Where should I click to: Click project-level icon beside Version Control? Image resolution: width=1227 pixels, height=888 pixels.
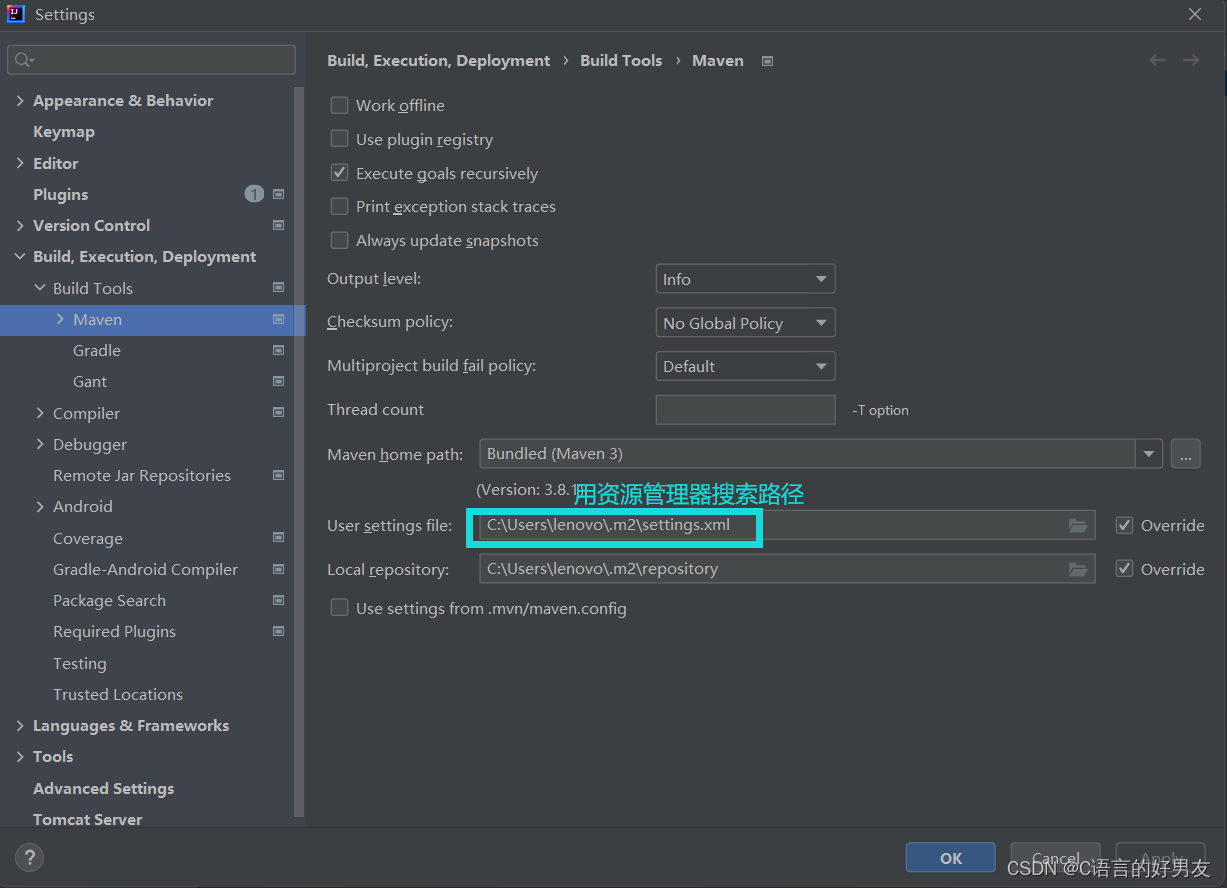pos(279,225)
